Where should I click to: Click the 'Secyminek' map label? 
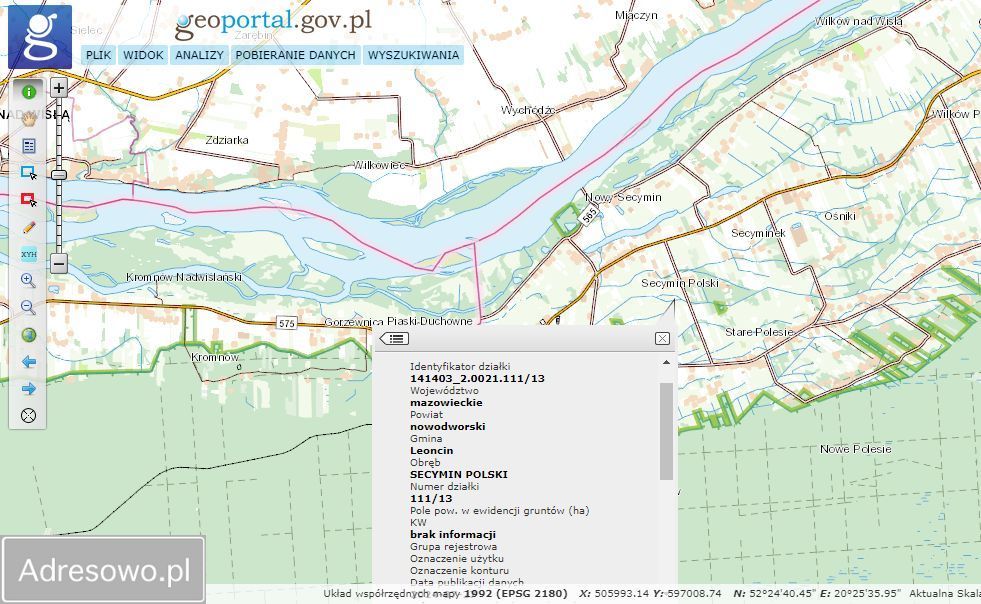click(758, 233)
